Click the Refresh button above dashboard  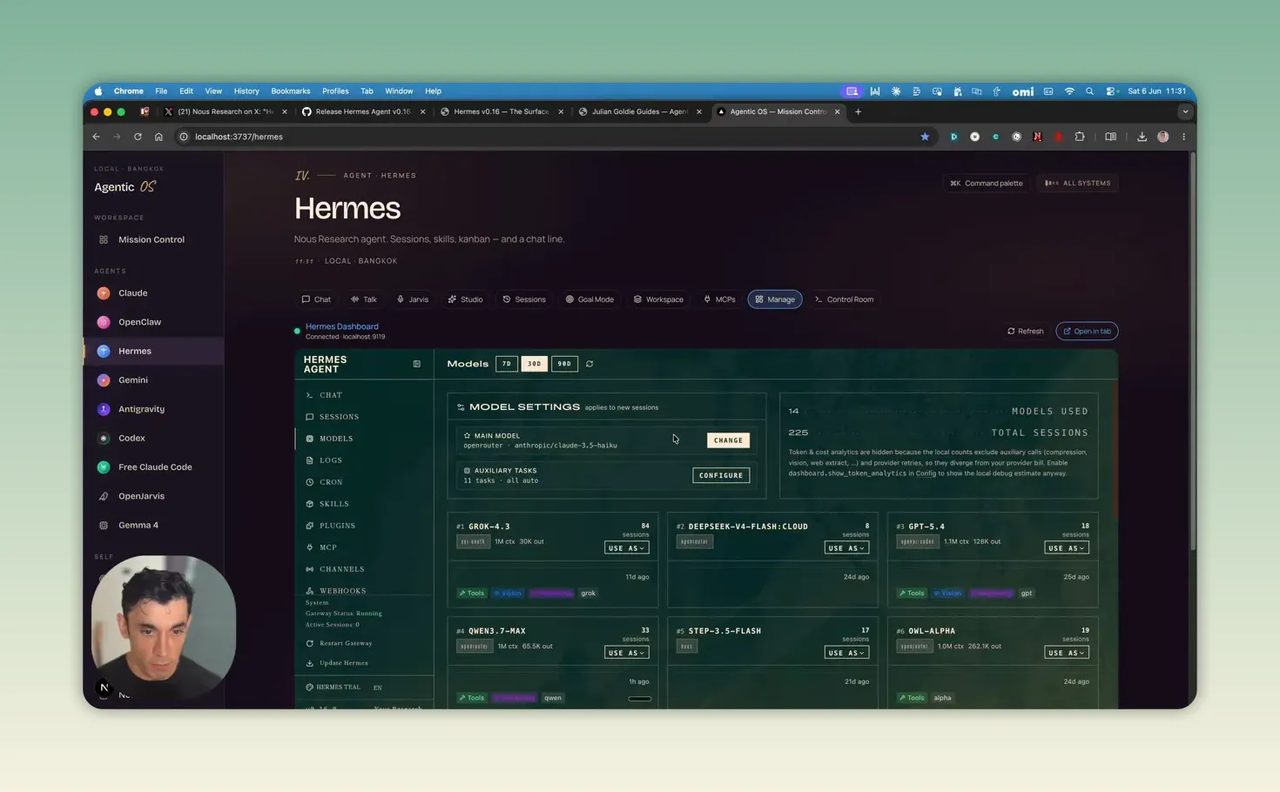click(1025, 331)
